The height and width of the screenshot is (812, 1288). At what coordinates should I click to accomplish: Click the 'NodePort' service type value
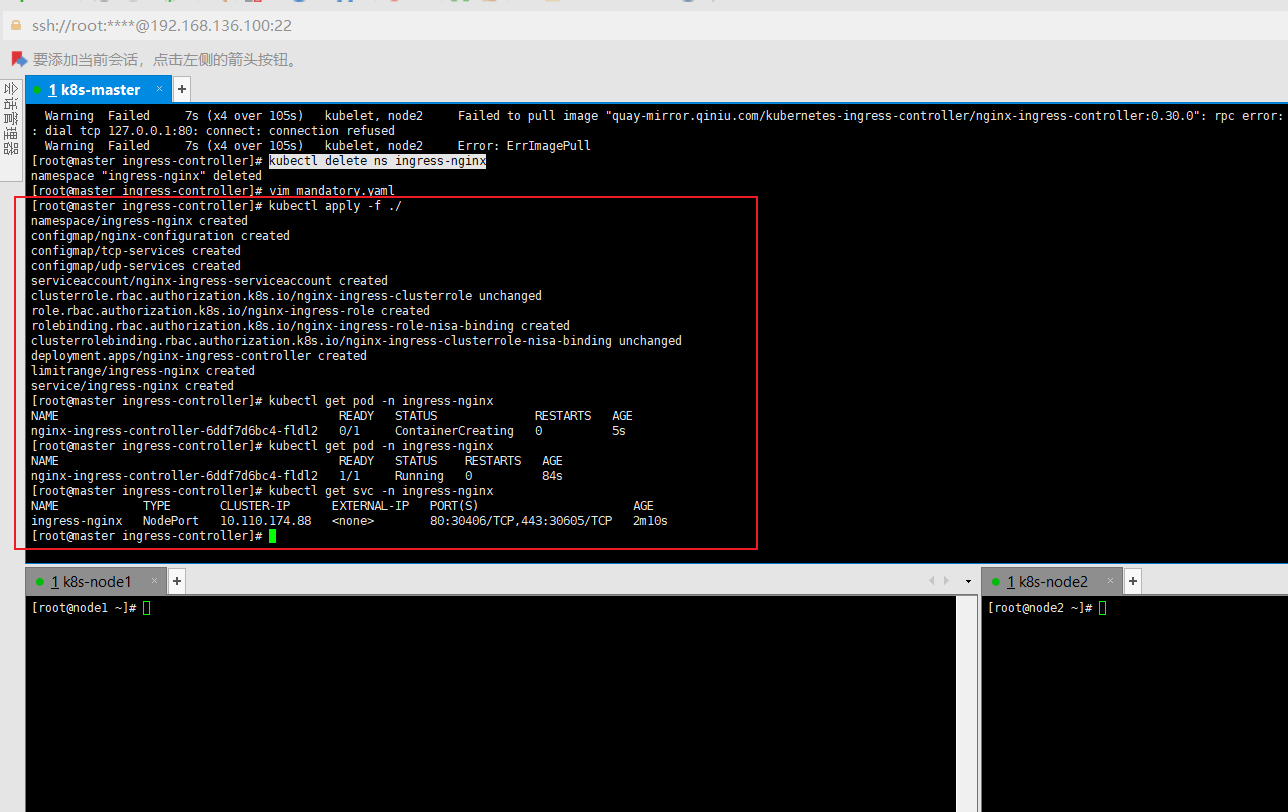[x=170, y=521]
